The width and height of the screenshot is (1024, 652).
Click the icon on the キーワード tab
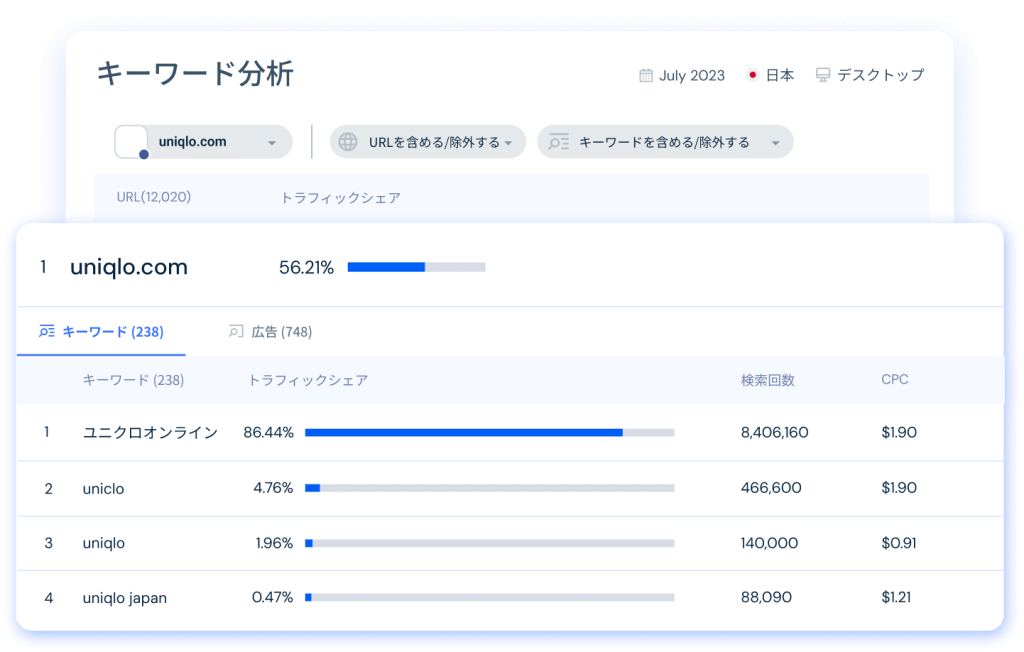(x=46, y=331)
